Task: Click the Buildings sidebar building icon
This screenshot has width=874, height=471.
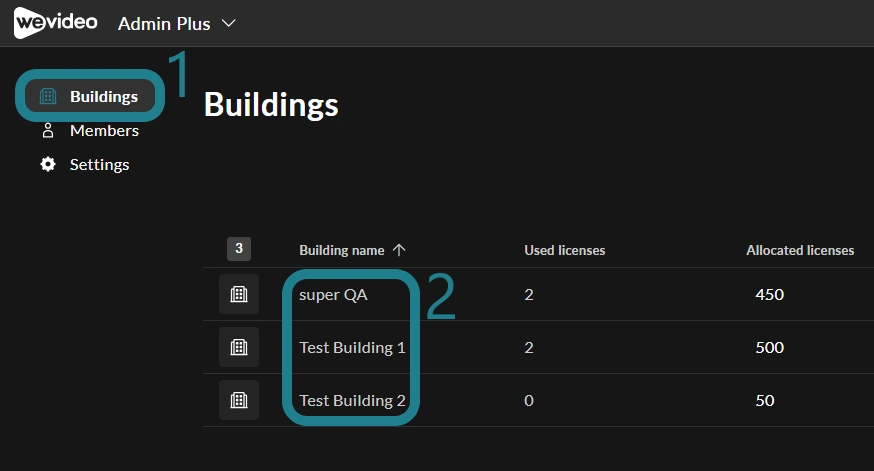Action: [48, 96]
